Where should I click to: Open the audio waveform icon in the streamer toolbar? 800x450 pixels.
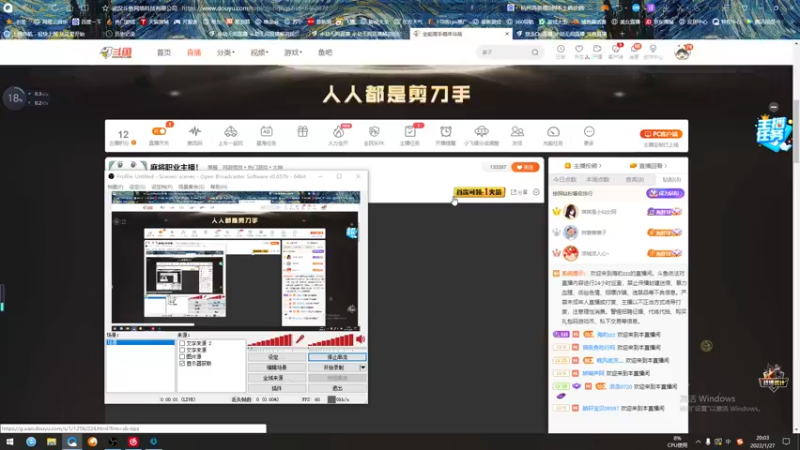pyautogui.click(x=194, y=132)
